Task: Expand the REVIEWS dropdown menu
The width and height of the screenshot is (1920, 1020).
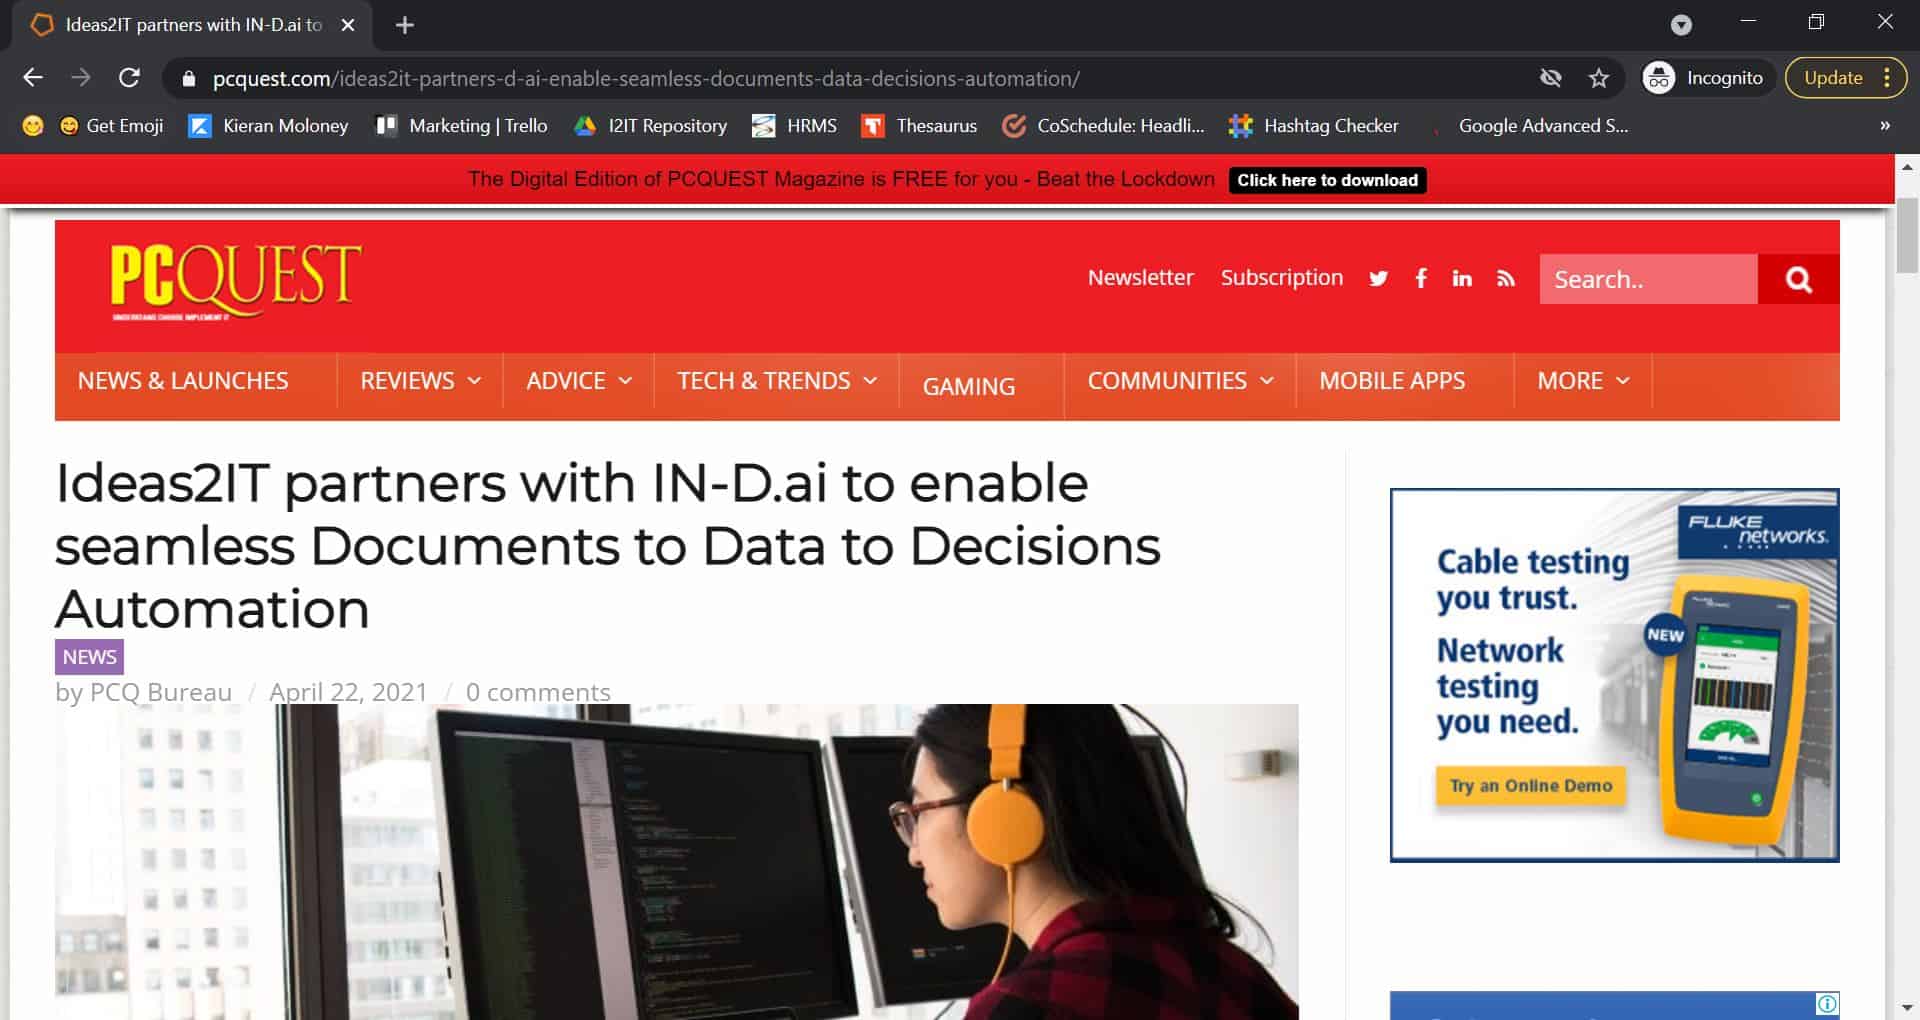Action: pos(418,381)
